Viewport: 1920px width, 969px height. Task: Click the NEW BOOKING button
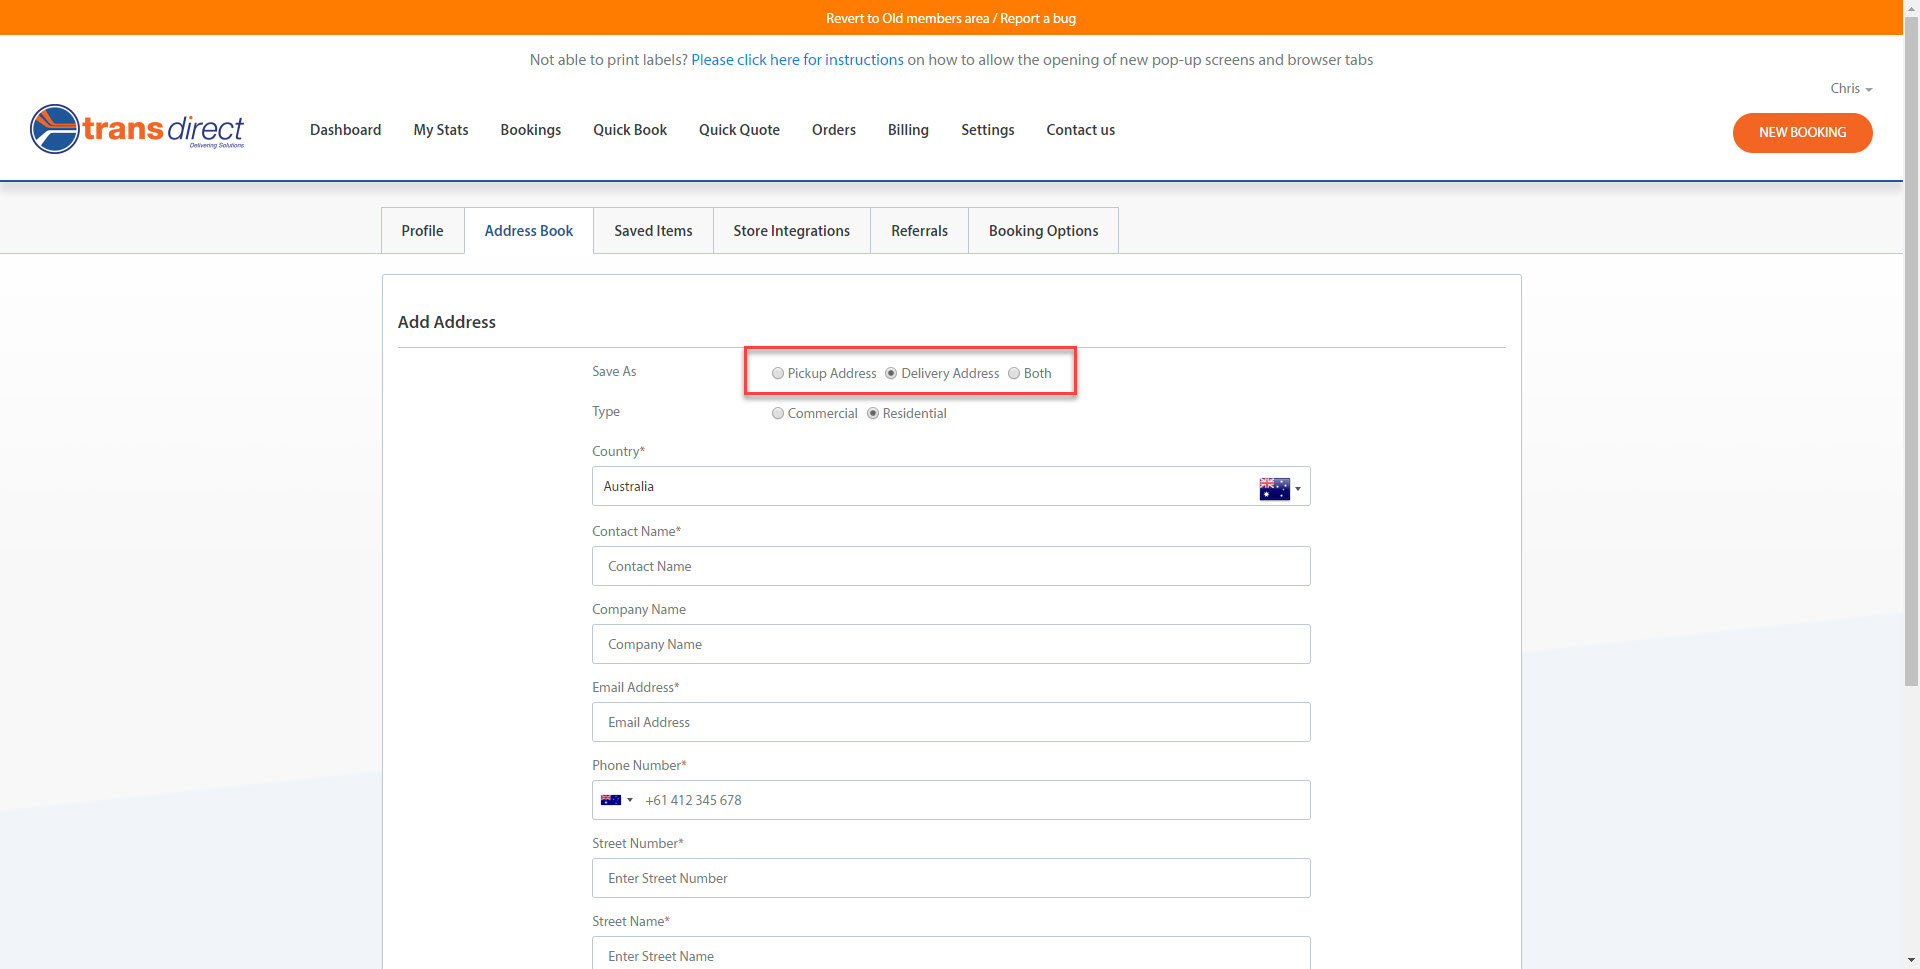(x=1802, y=132)
